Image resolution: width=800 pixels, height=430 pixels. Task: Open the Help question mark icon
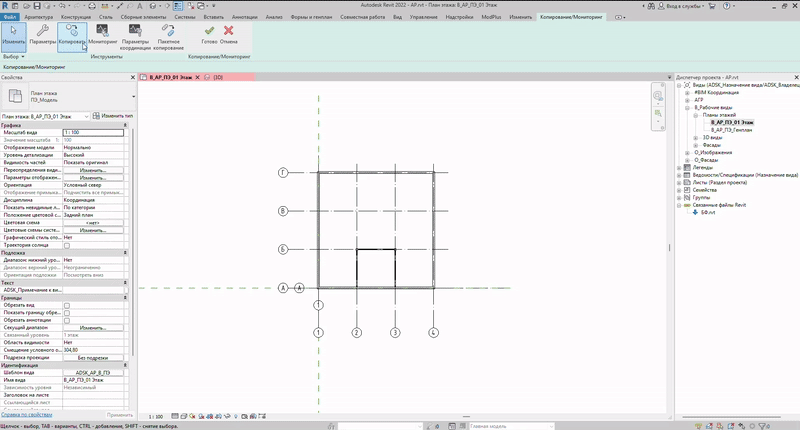pos(727,6)
